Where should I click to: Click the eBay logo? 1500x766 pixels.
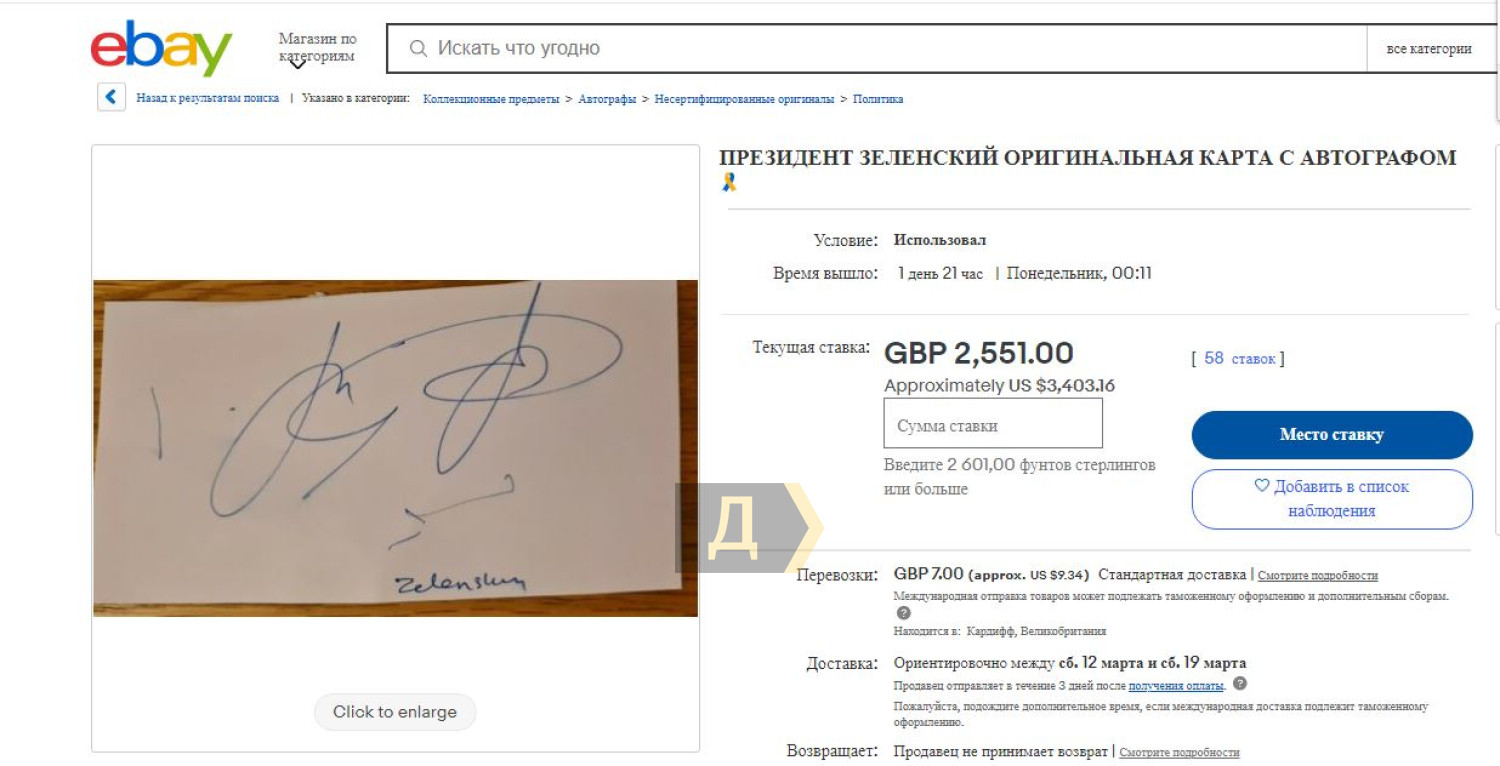[x=161, y=48]
